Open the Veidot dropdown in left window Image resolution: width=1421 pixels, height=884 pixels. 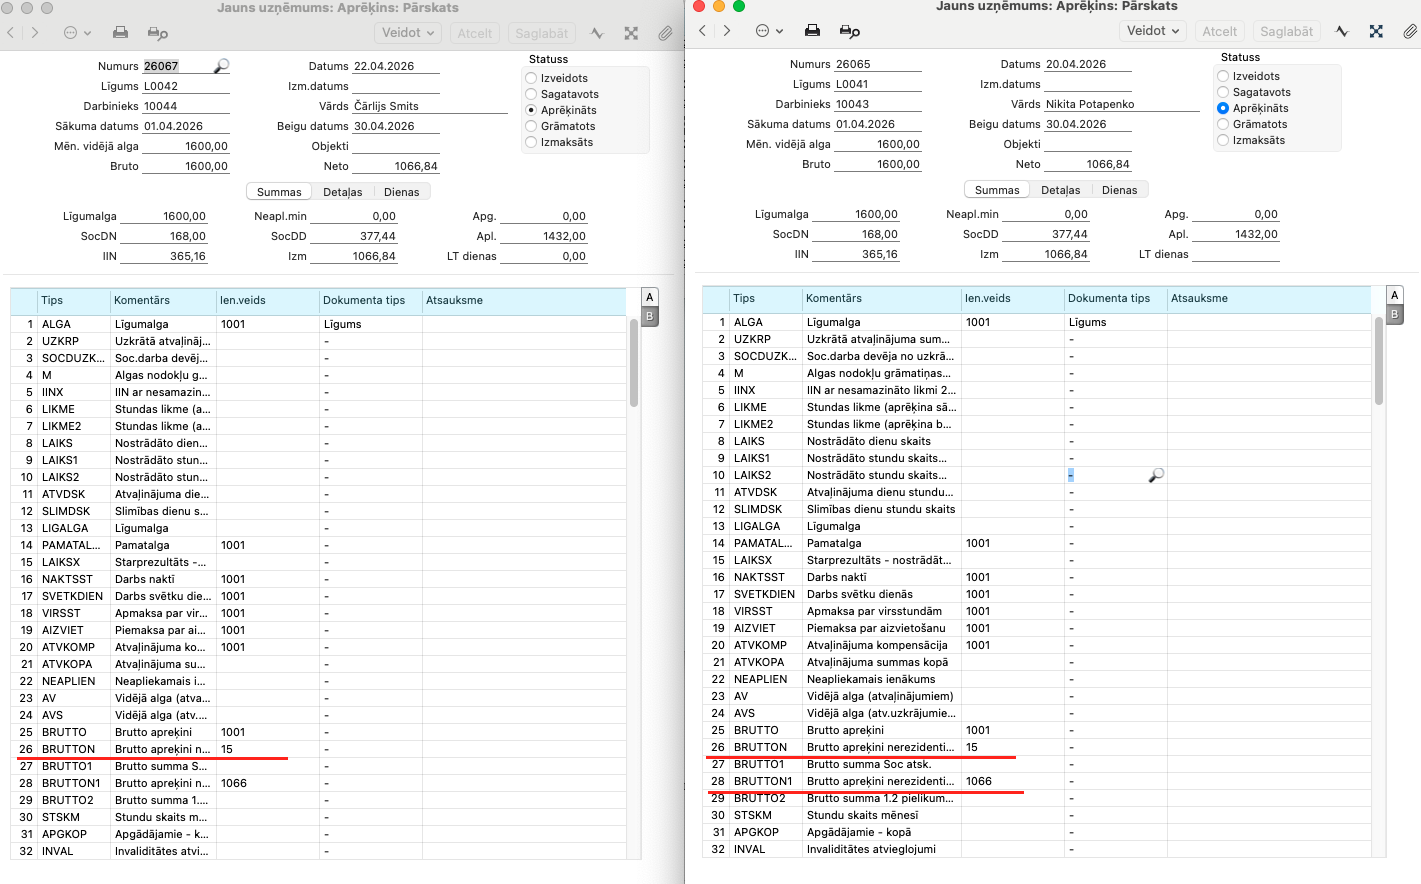click(408, 33)
